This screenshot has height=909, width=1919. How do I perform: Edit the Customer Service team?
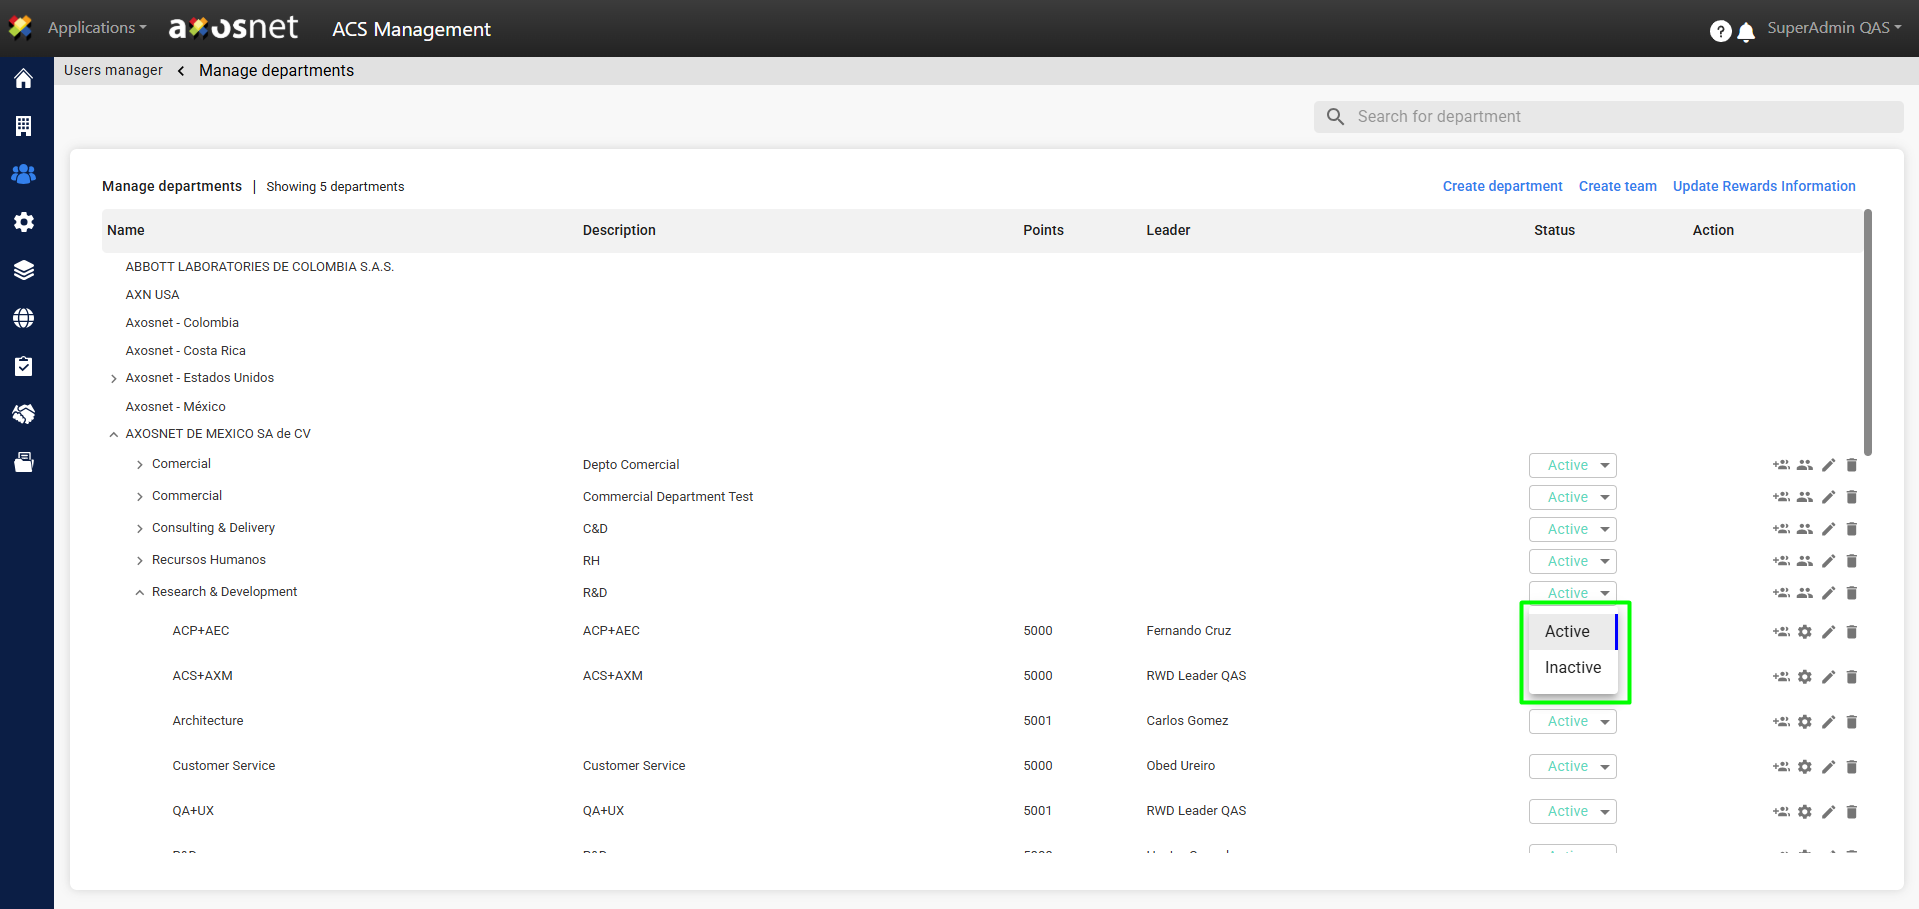(x=1828, y=767)
